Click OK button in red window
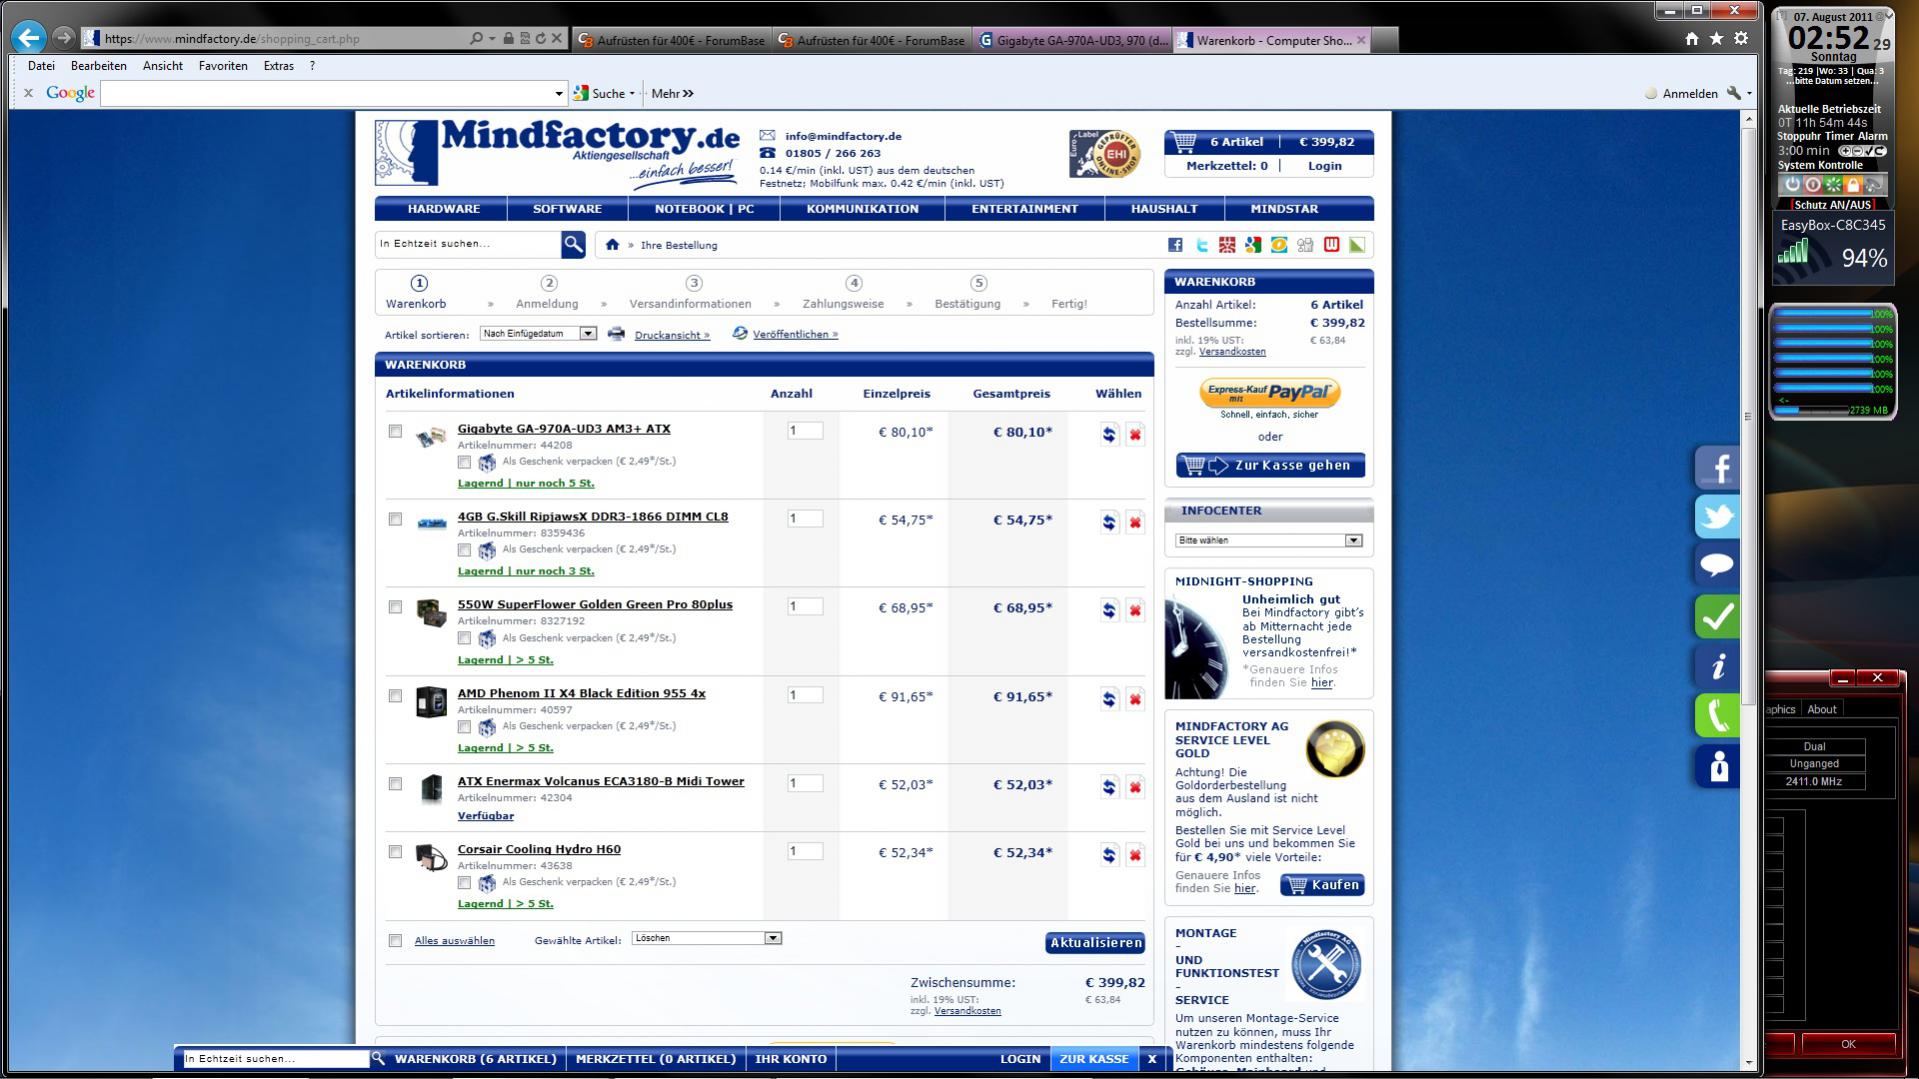This screenshot has width=1919, height=1079. click(x=1848, y=1044)
